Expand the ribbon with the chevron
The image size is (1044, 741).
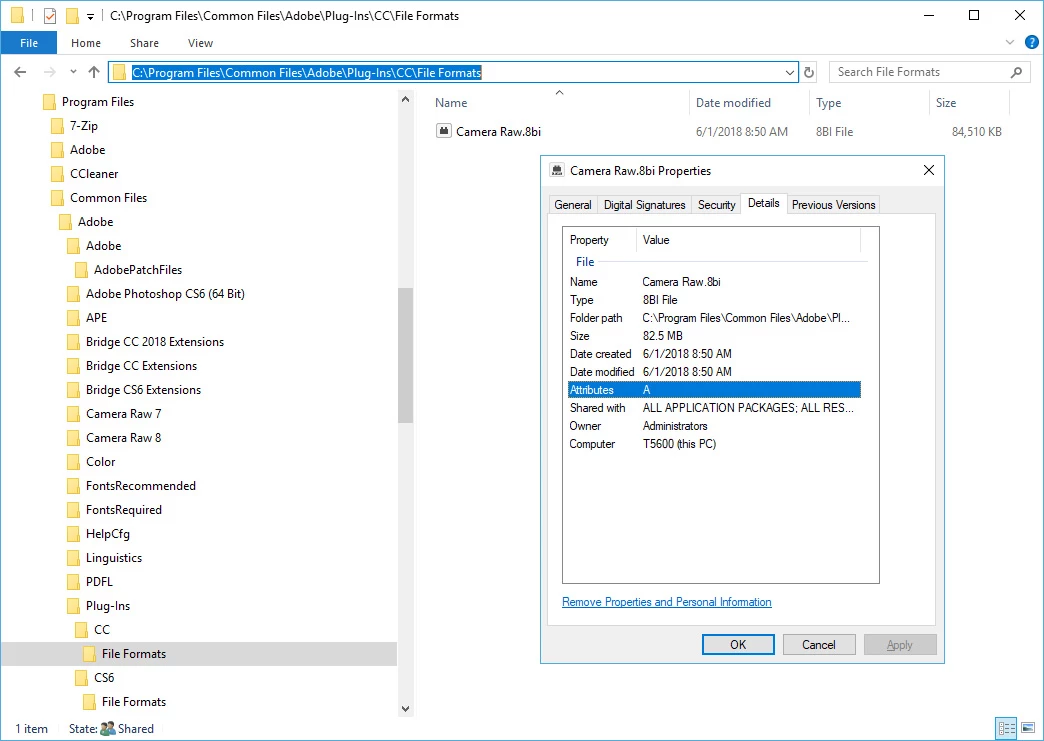(x=1009, y=43)
